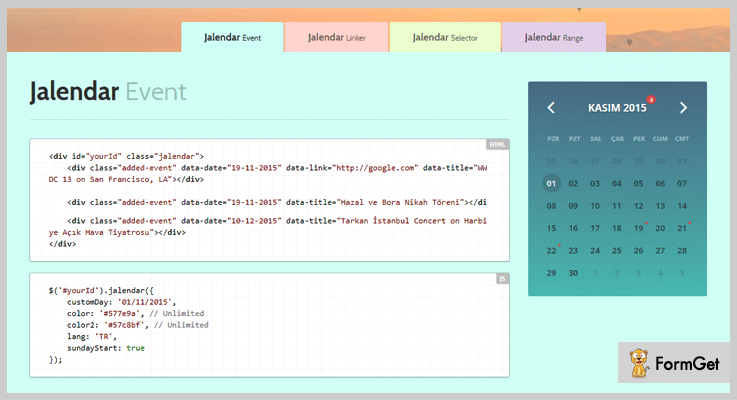Select day 09 in calendar
The width and height of the screenshot is (737, 400).
point(573,206)
